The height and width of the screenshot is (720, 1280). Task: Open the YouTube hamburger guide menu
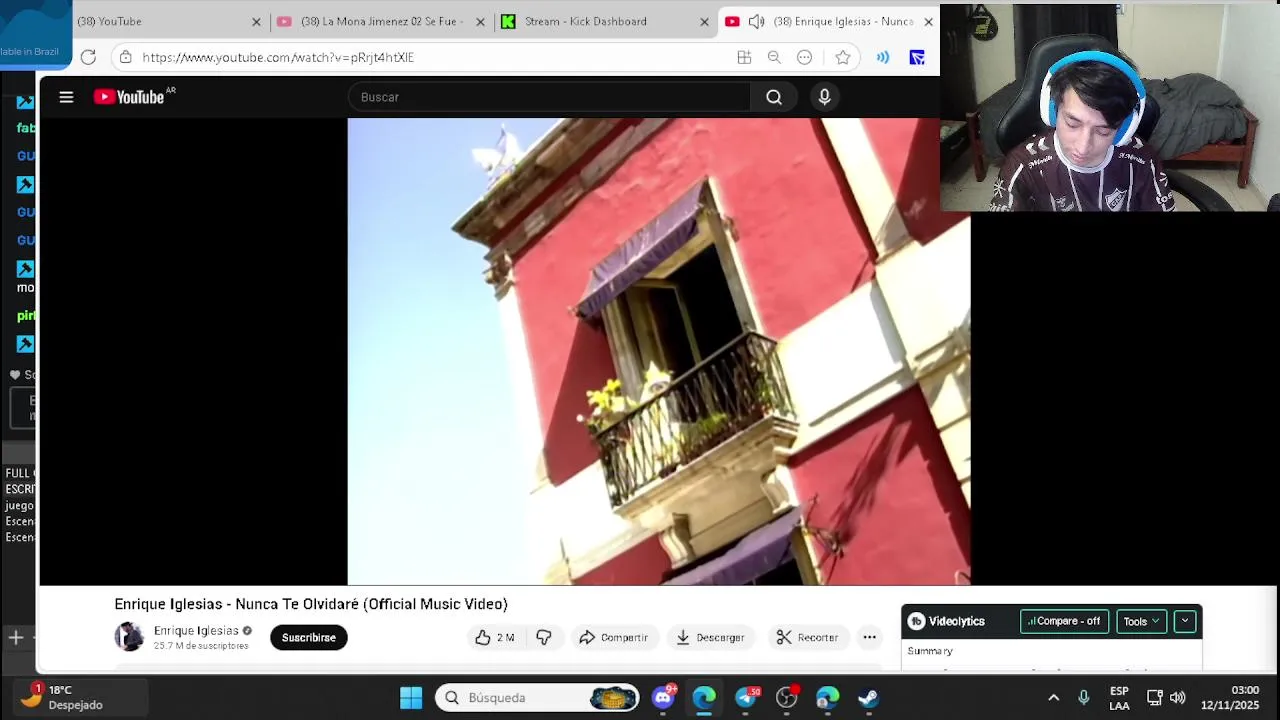click(66, 97)
